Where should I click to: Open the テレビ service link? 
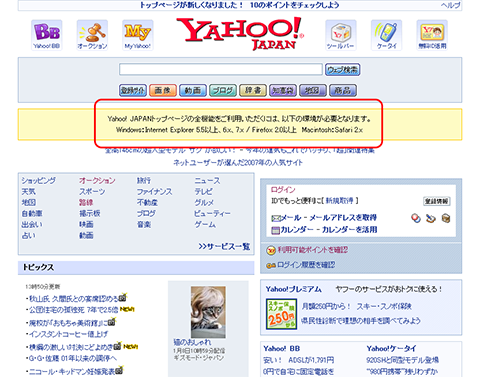[x=204, y=192]
